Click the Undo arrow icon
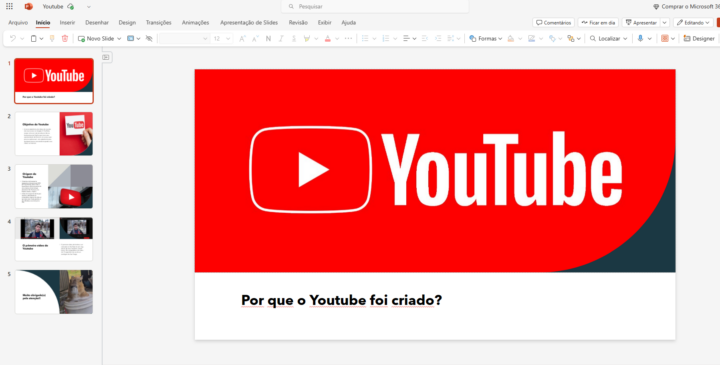The image size is (720, 365). click(13, 39)
